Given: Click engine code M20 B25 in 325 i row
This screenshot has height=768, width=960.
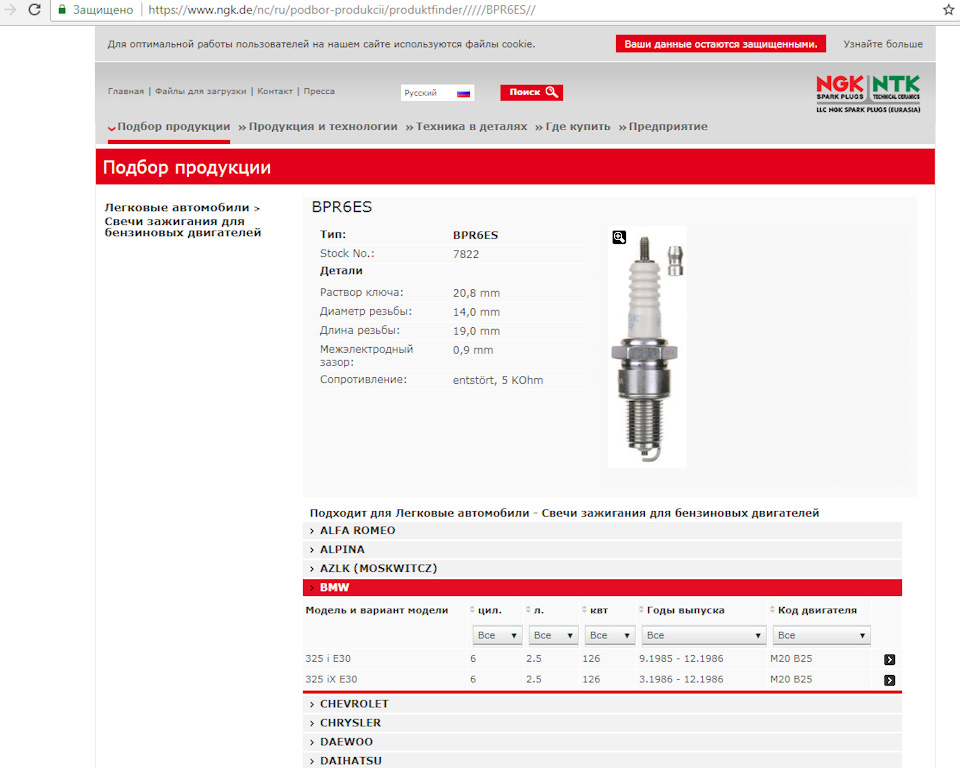Looking at the screenshot, I should 791,659.
